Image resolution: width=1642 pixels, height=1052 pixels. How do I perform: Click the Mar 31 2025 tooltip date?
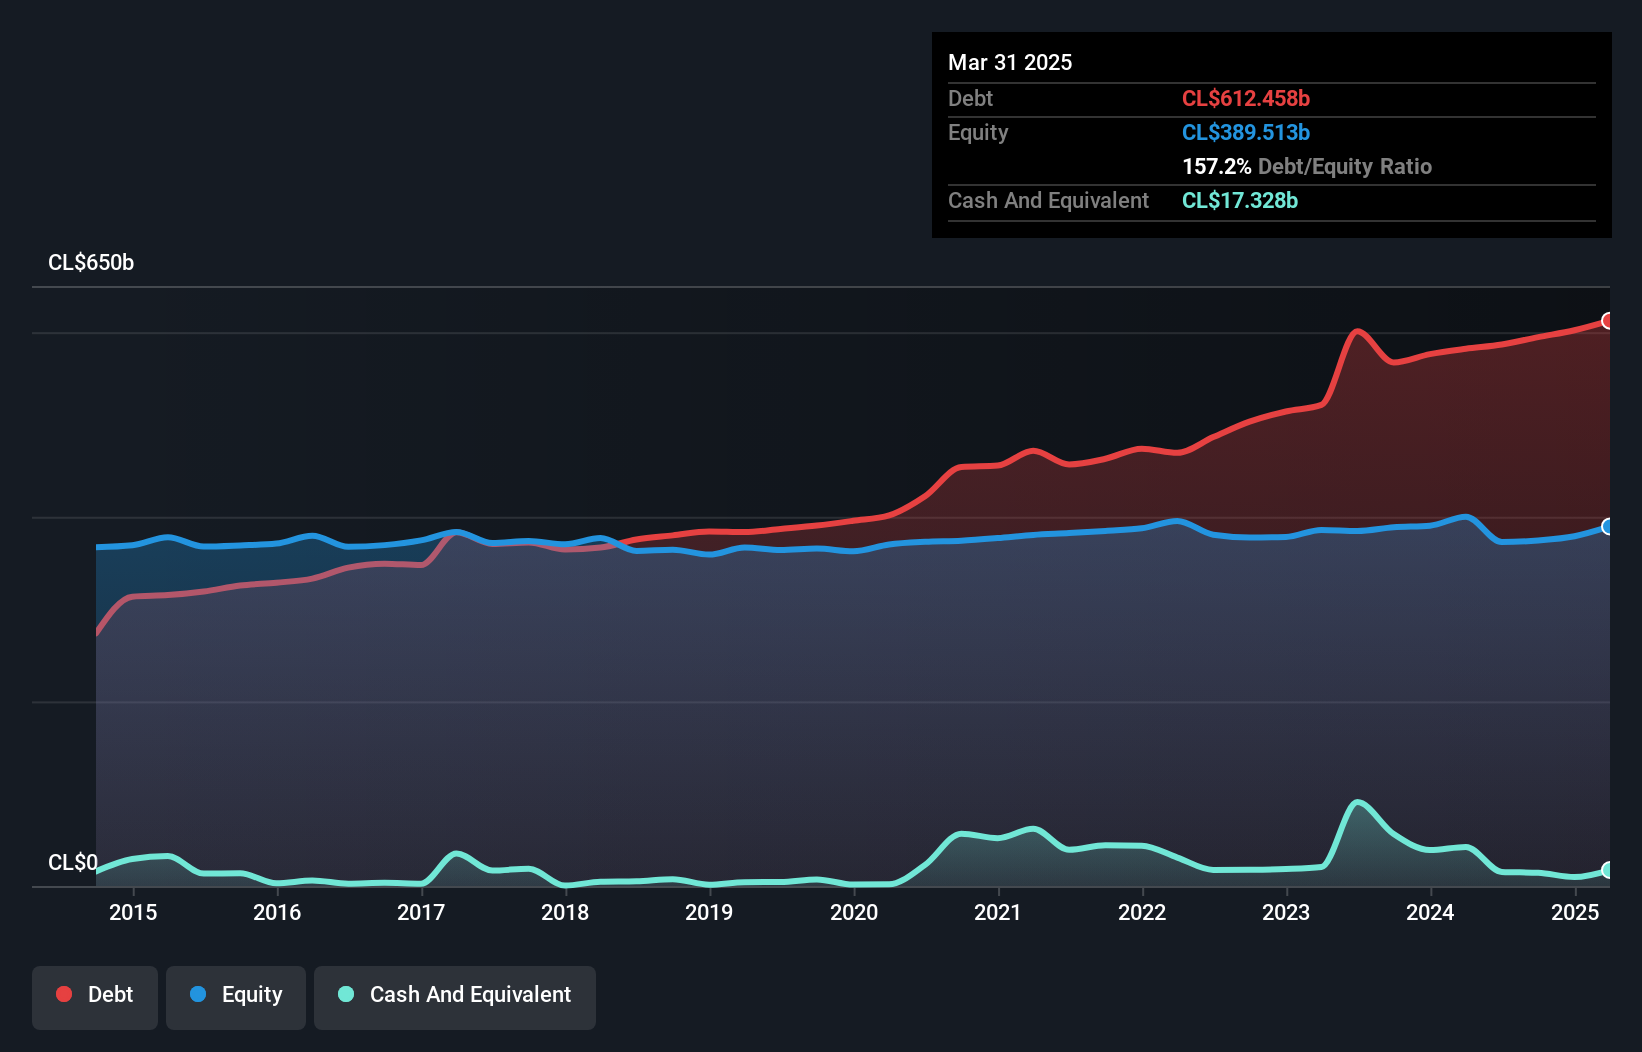coord(1010,62)
